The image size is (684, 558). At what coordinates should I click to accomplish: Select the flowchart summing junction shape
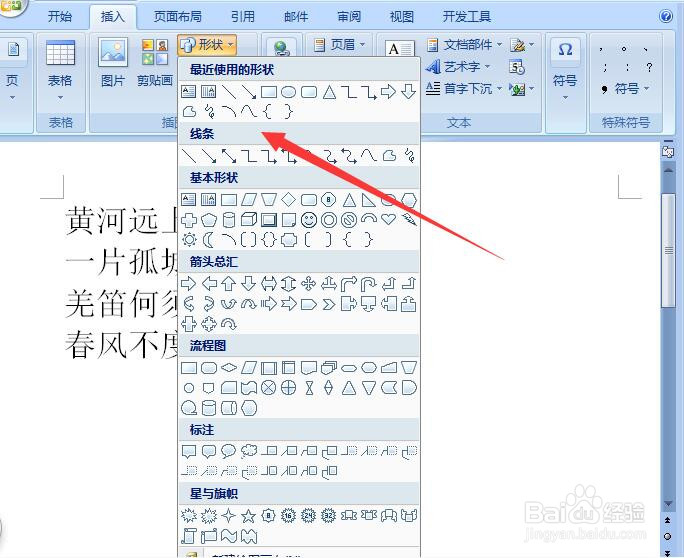(269, 387)
